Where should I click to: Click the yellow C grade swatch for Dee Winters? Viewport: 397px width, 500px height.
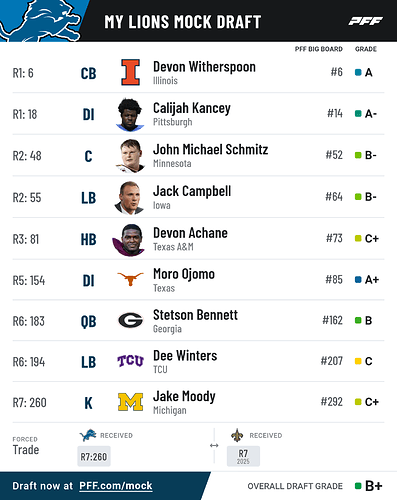click(x=358, y=361)
